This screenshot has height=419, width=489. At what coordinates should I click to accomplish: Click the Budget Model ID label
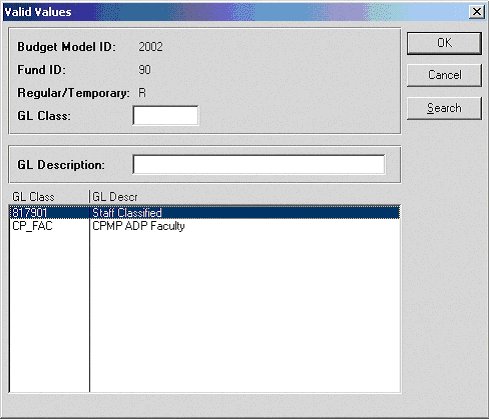tap(66, 47)
